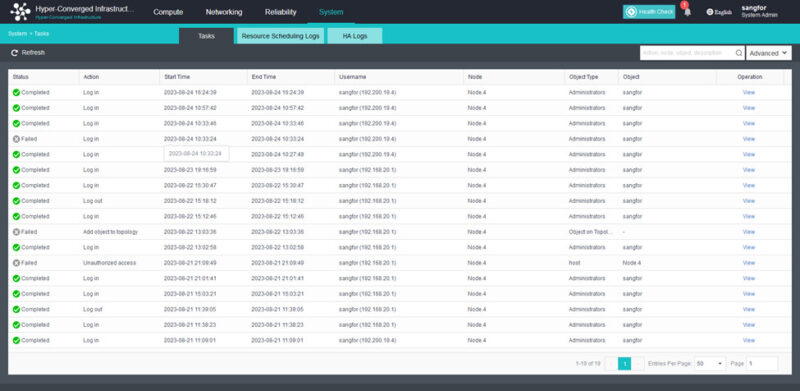
Task: Click 'Object on Topol...' object type cell
Action: point(589,232)
